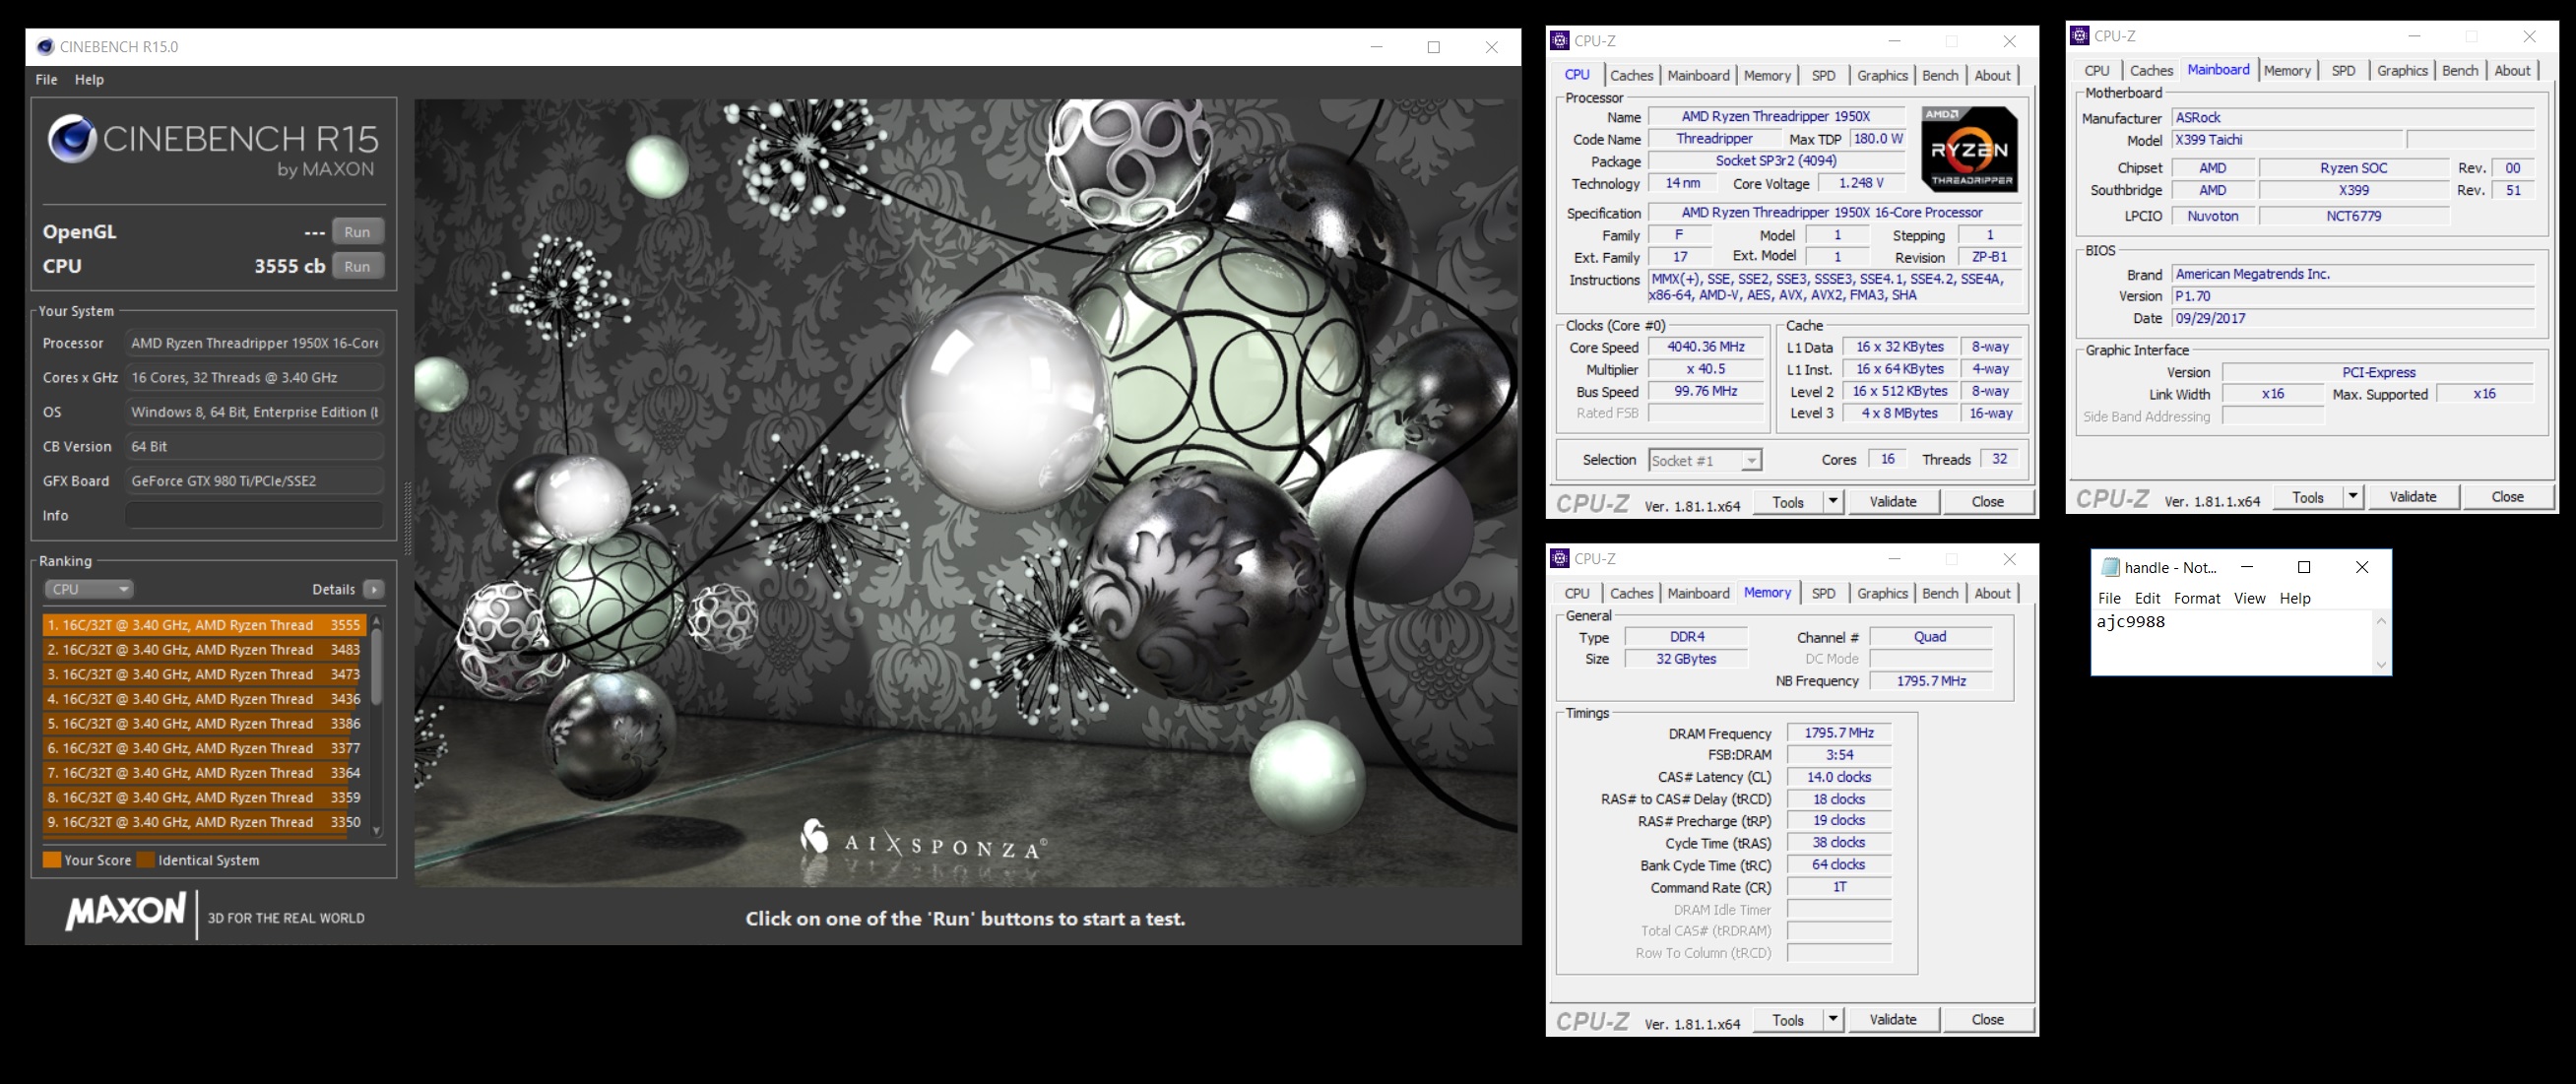Click GFX Board GeForce GTX 980 Ti field
Image resolution: width=2576 pixels, height=1084 pixels.
(254, 481)
